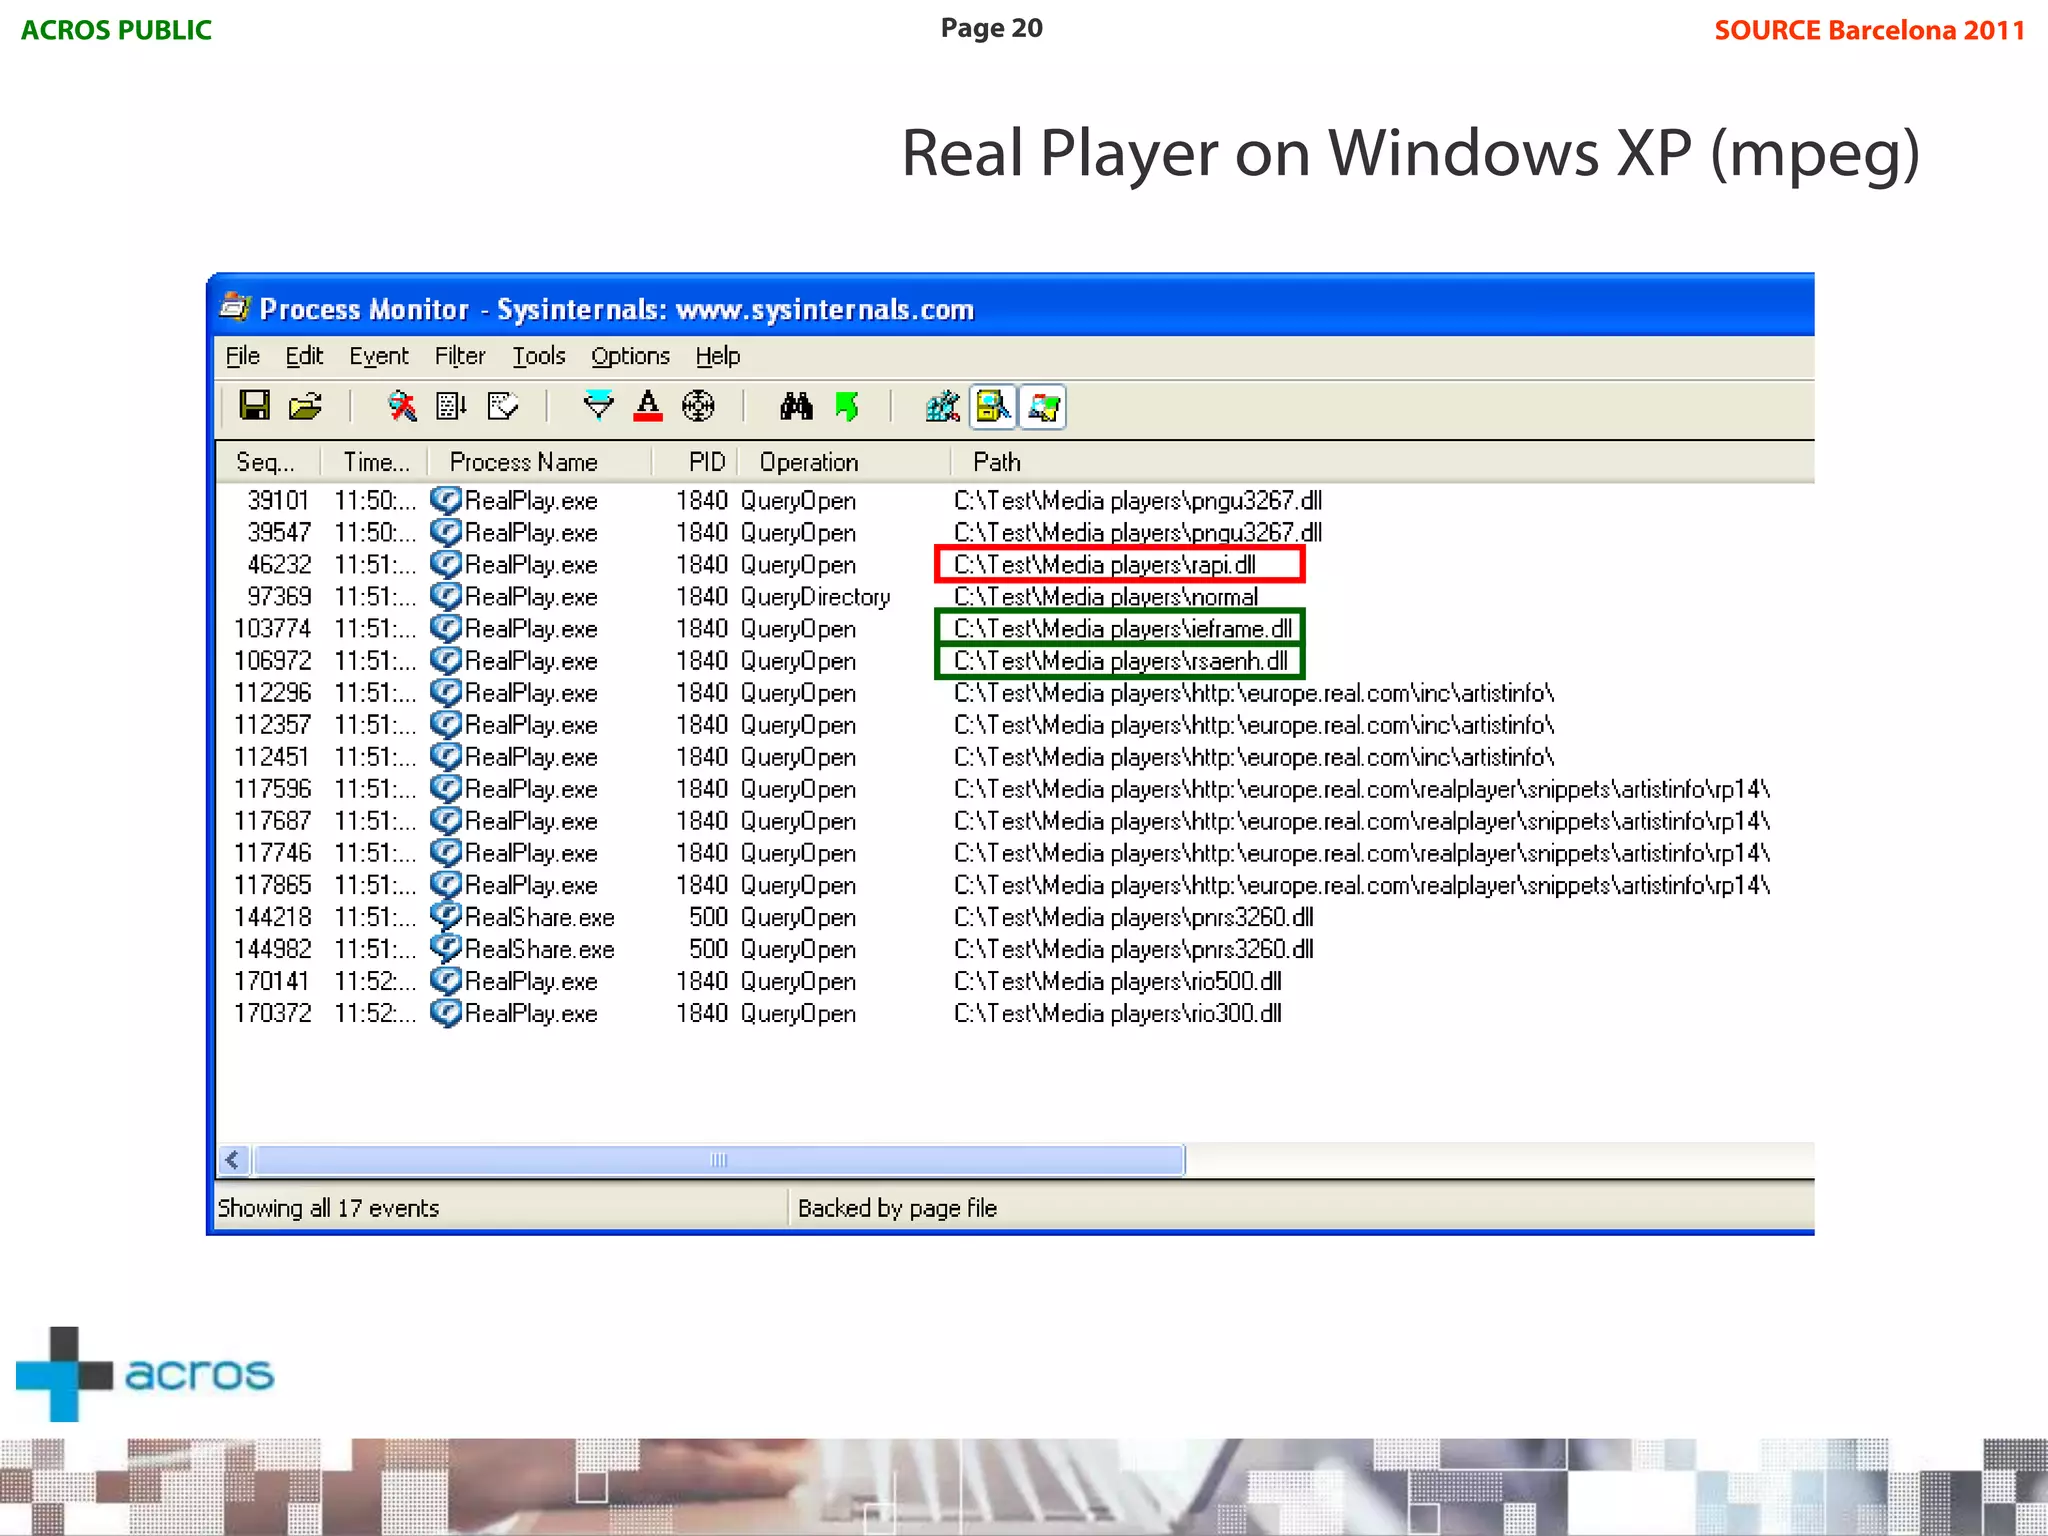The height and width of the screenshot is (1536, 2048).
Task: Open the Help menu
Action: point(718,356)
